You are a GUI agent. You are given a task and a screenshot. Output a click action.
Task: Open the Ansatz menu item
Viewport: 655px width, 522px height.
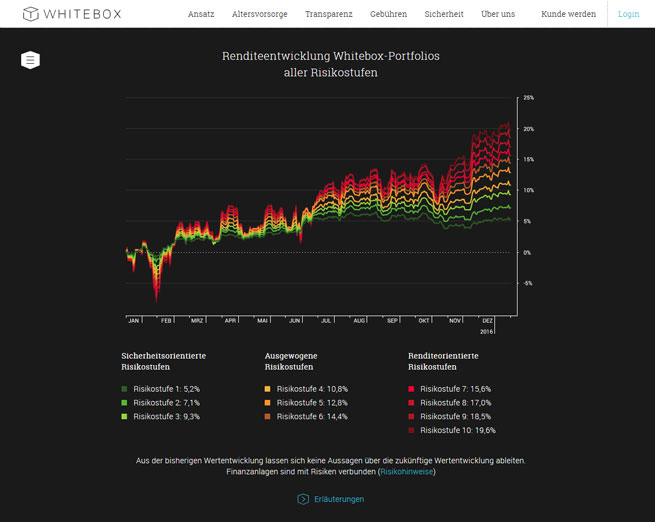click(x=201, y=14)
